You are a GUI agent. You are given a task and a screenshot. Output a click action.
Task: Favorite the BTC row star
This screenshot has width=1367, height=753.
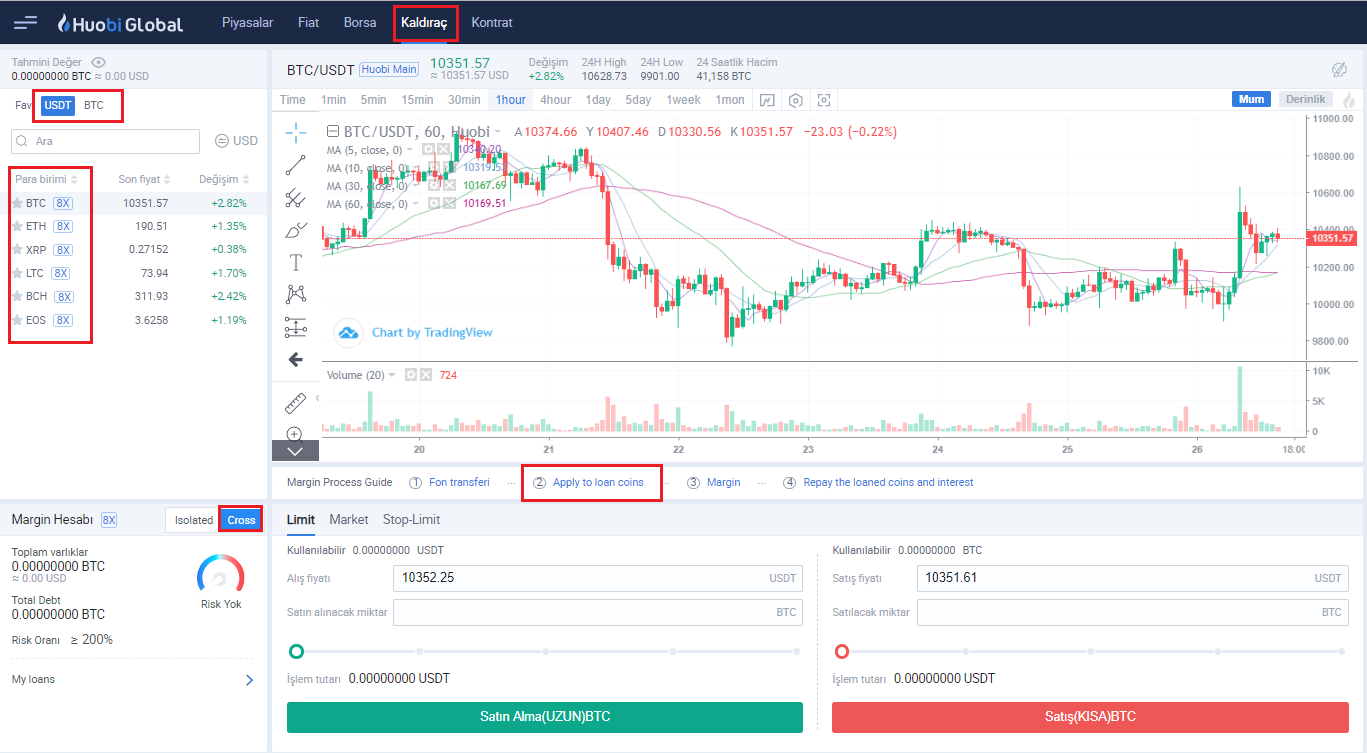(17, 203)
